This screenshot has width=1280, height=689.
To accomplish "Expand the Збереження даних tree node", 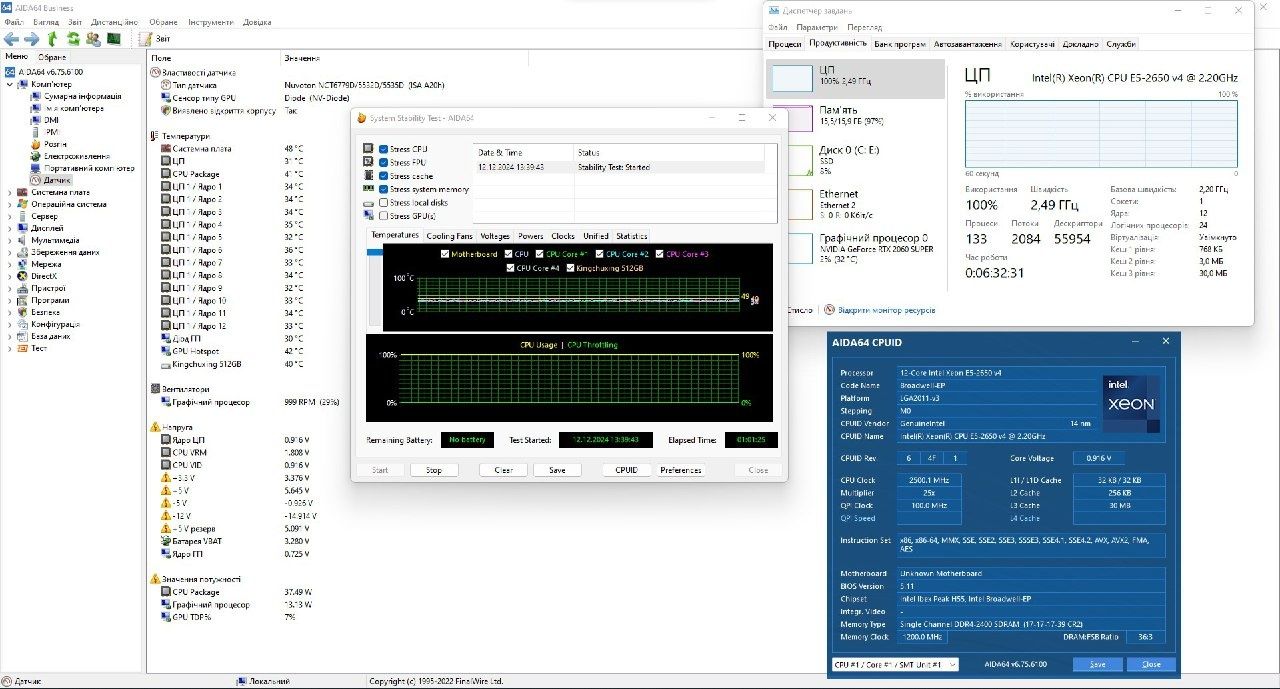I will tap(11, 252).
